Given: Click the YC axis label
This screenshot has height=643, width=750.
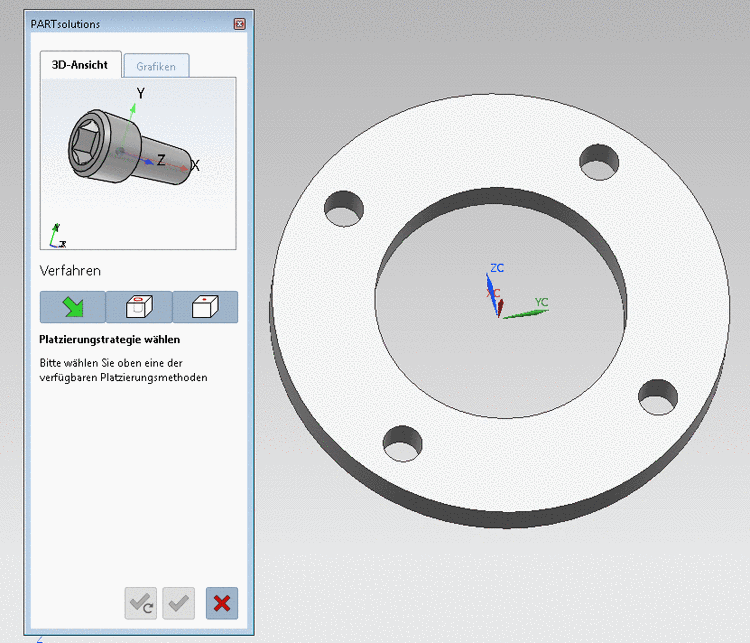Looking at the screenshot, I should pyautogui.click(x=541, y=302).
